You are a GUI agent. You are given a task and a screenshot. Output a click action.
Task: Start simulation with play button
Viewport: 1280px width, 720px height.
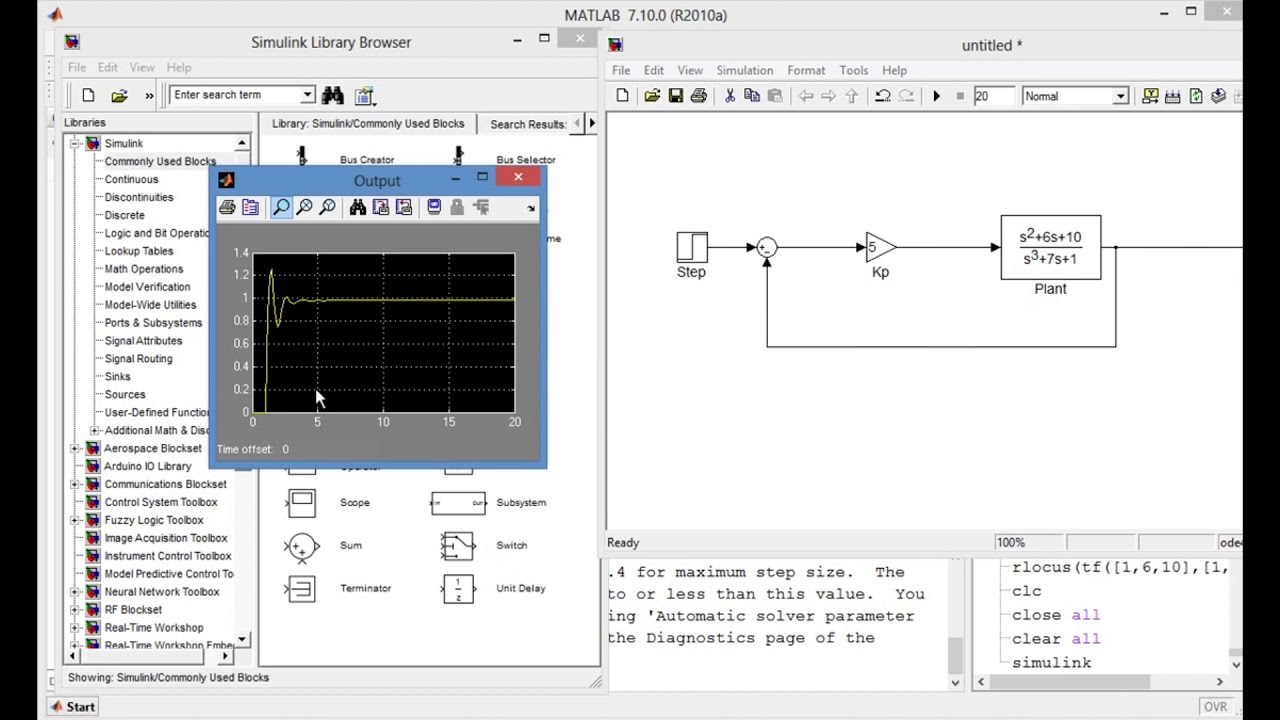tap(936, 96)
